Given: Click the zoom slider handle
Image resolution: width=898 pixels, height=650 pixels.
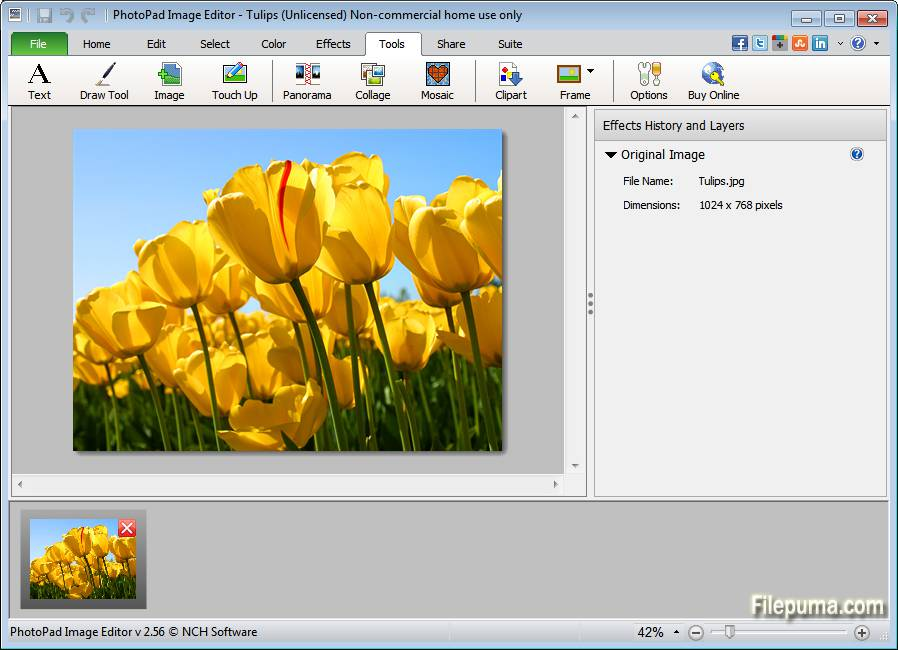Looking at the screenshot, I should pos(730,632).
